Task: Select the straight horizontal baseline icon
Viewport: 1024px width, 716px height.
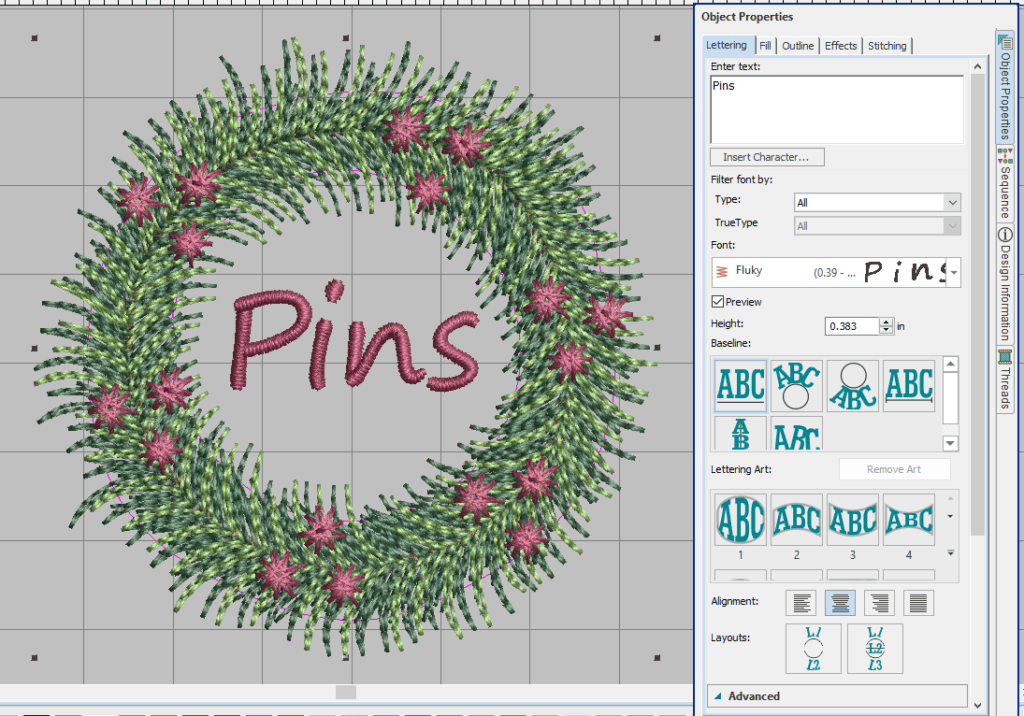Action: click(741, 386)
